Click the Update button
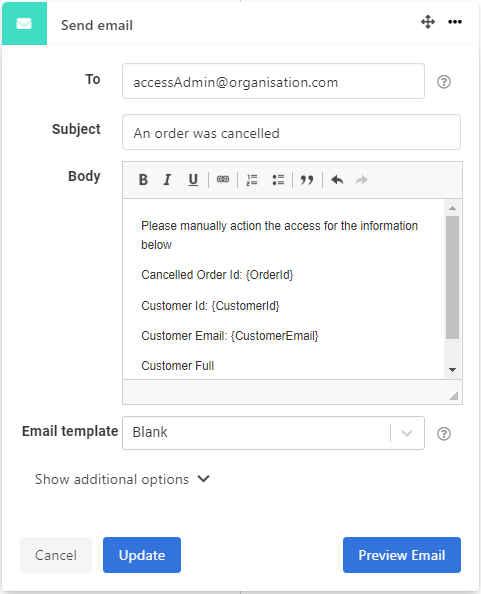Screen dimensions: 481x594 [x=142, y=555]
